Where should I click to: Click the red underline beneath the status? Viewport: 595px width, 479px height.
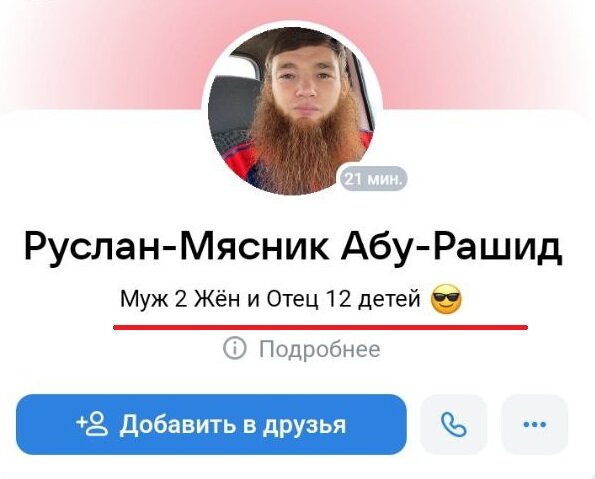tap(320, 327)
